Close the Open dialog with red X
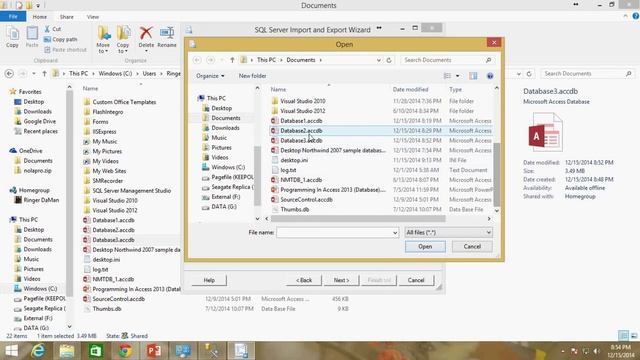This screenshot has height=360, width=640. [494, 42]
